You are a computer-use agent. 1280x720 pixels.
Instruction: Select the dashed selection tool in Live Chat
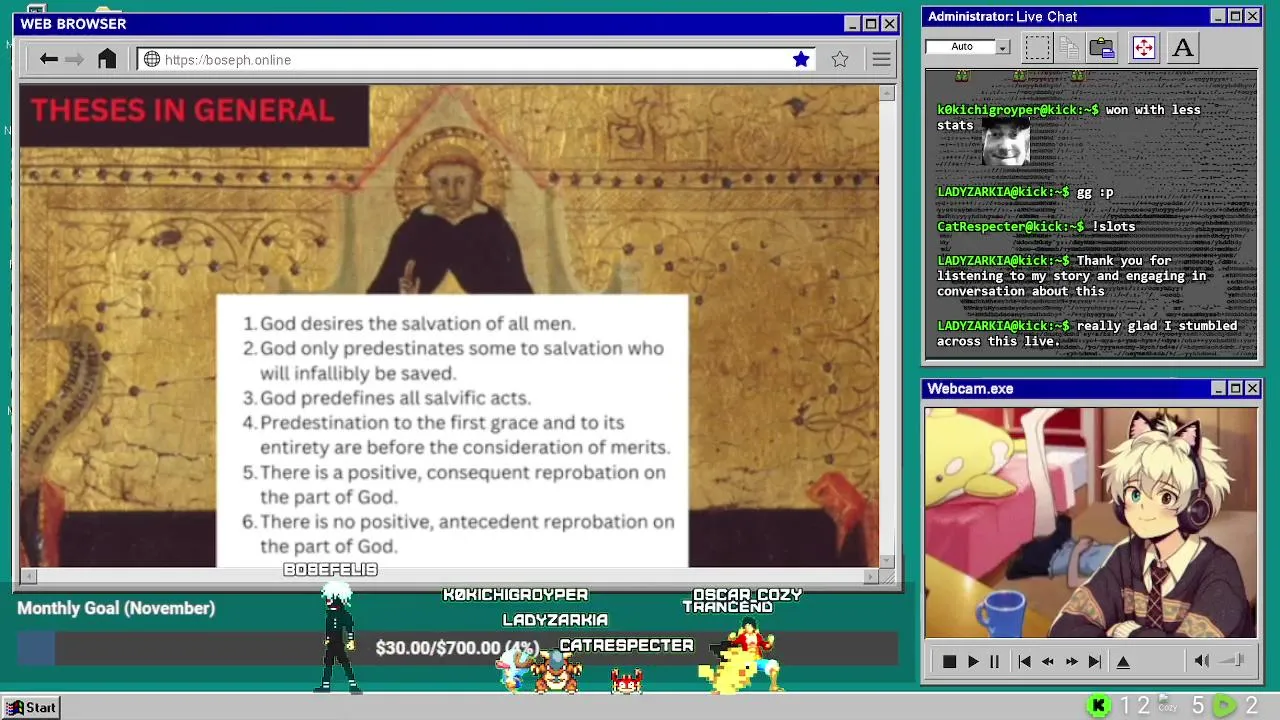[1037, 47]
